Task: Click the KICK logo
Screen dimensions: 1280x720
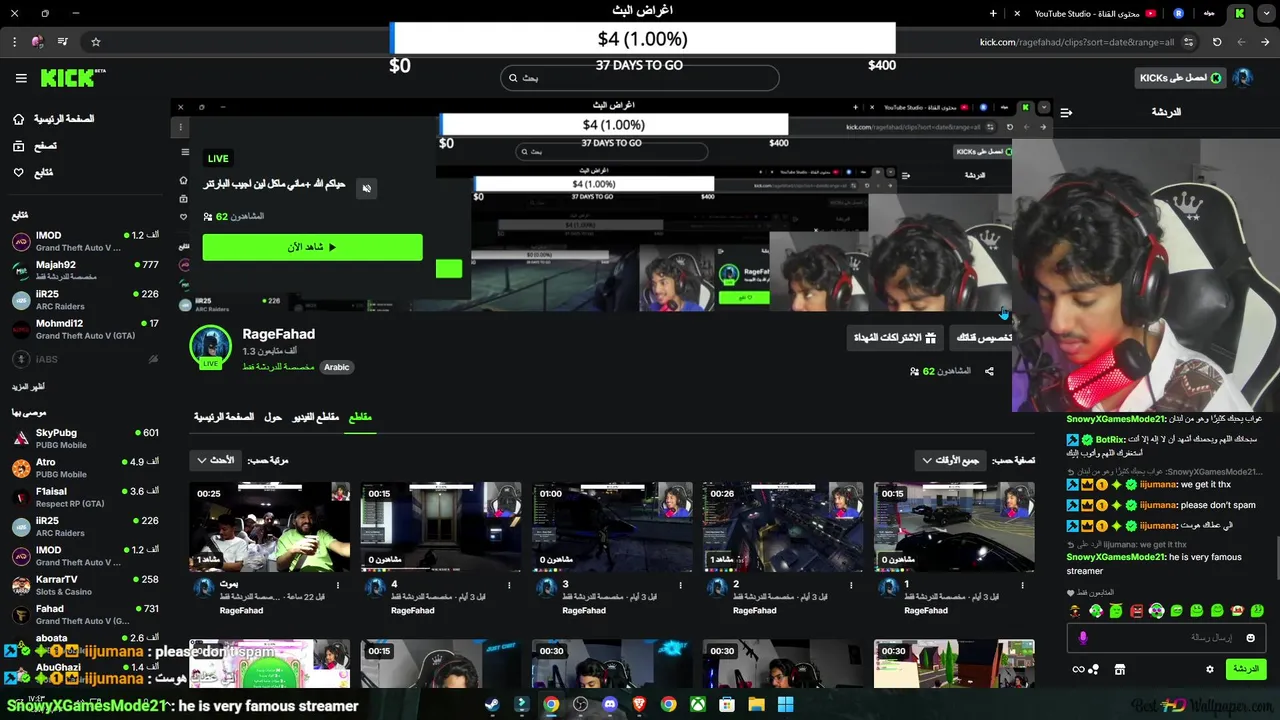Action: pos(73,77)
